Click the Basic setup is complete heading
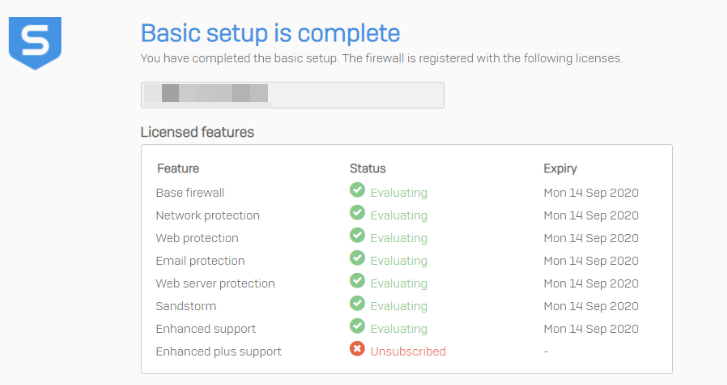Viewport: 727px width, 385px height. (270, 33)
